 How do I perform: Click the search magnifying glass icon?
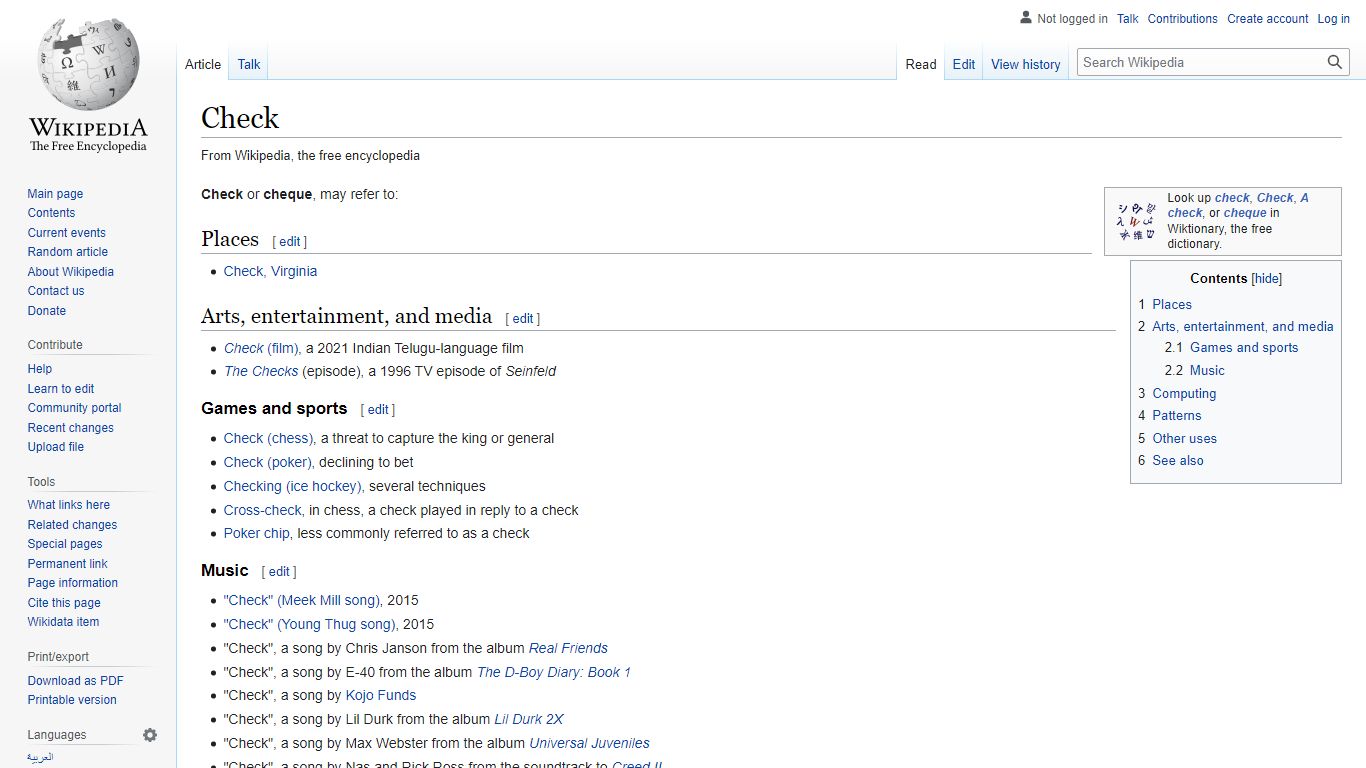(x=1335, y=62)
